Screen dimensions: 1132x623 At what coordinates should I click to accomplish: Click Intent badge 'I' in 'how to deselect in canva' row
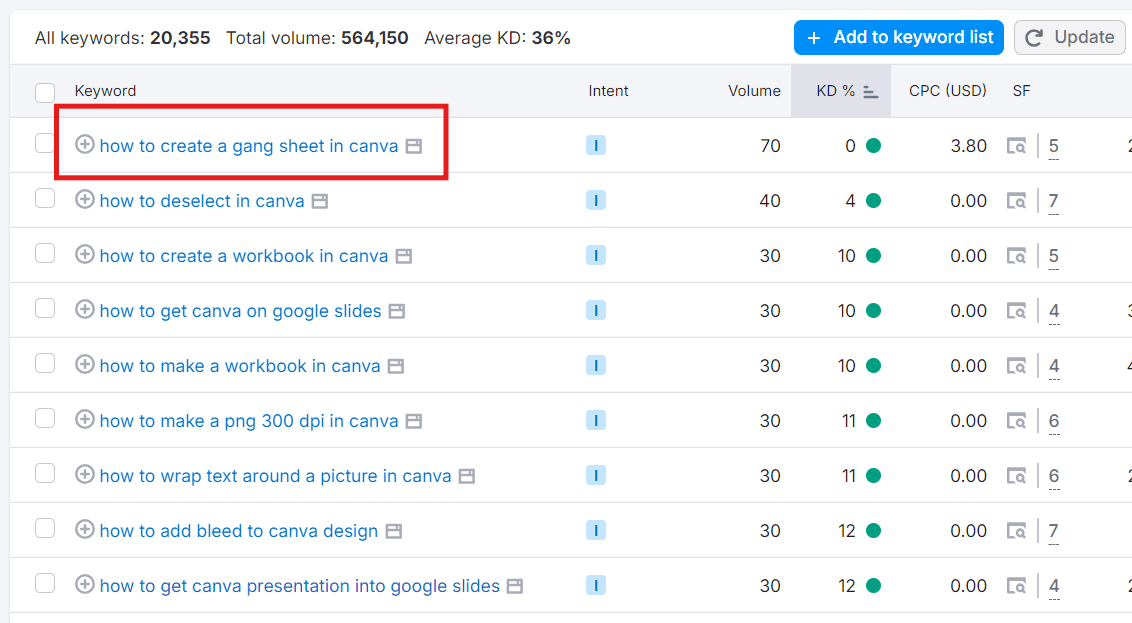pyautogui.click(x=596, y=201)
